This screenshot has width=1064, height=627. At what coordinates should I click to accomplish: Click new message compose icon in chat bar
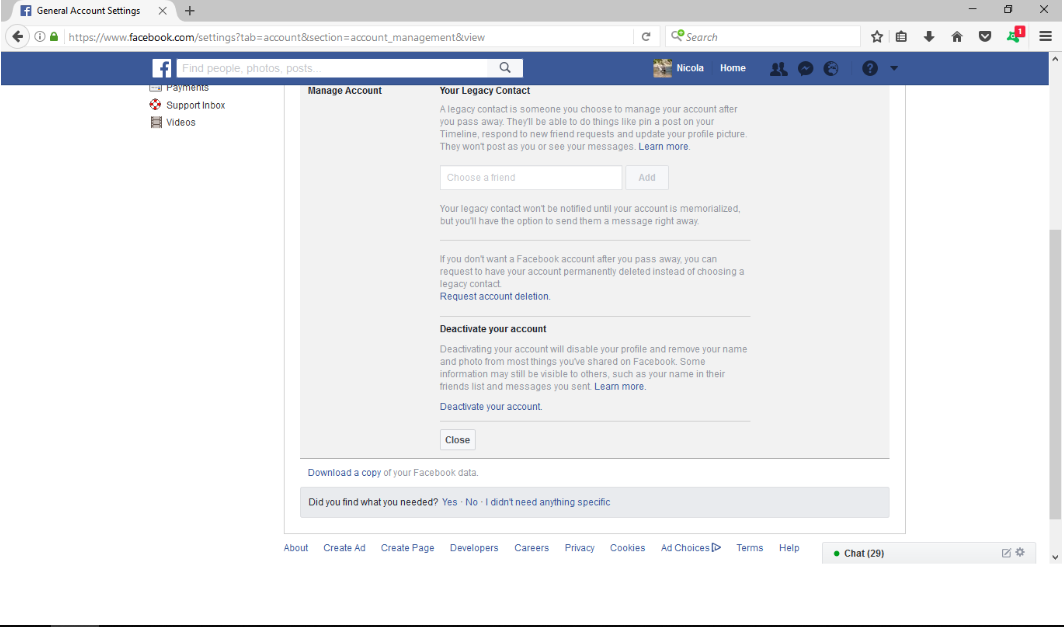point(1006,553)
